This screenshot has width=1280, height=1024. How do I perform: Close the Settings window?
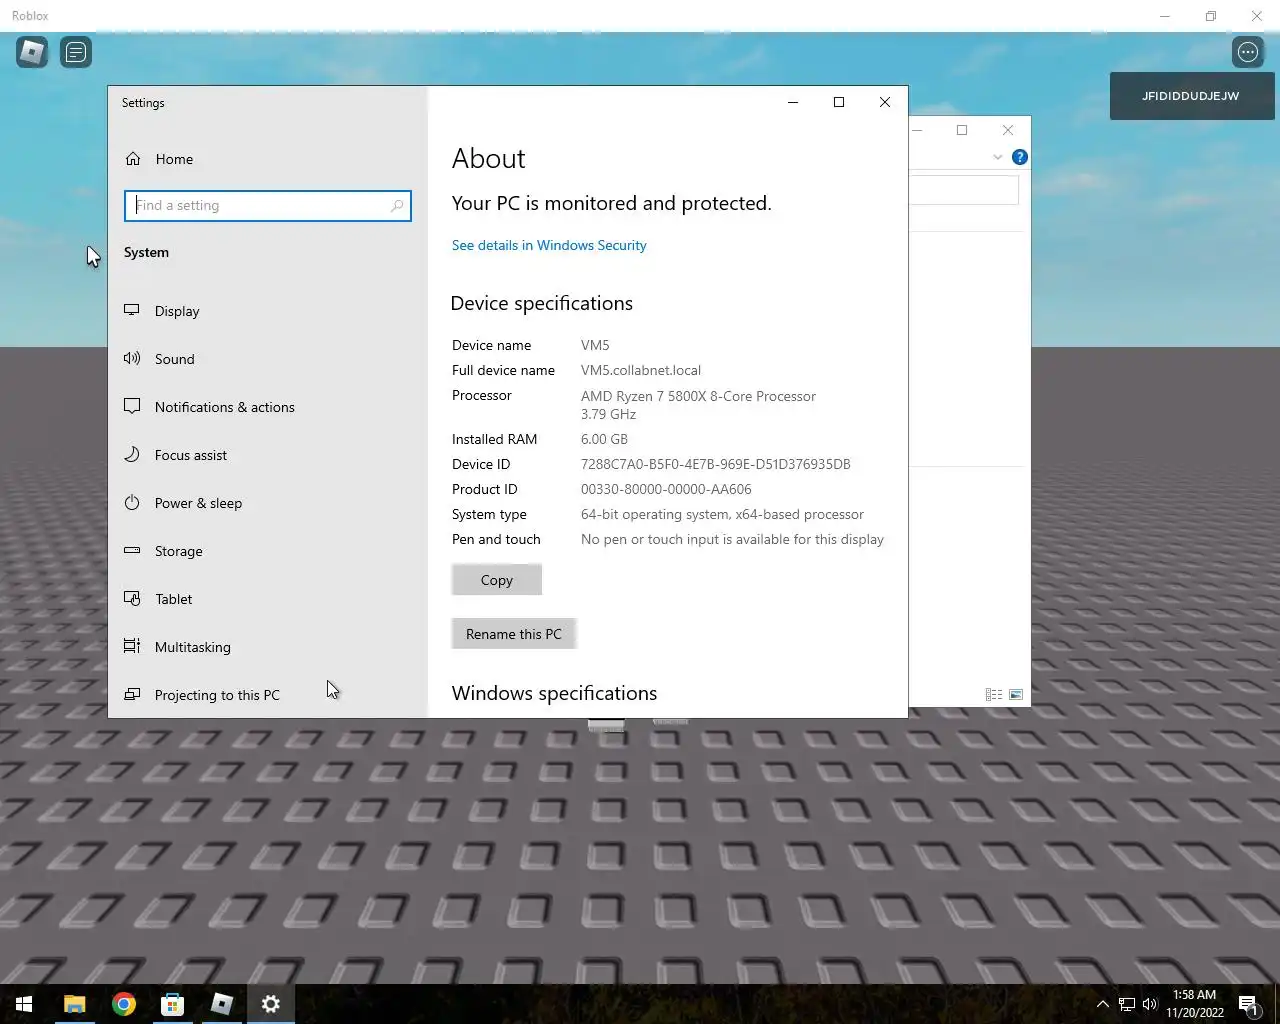[885, 102]
